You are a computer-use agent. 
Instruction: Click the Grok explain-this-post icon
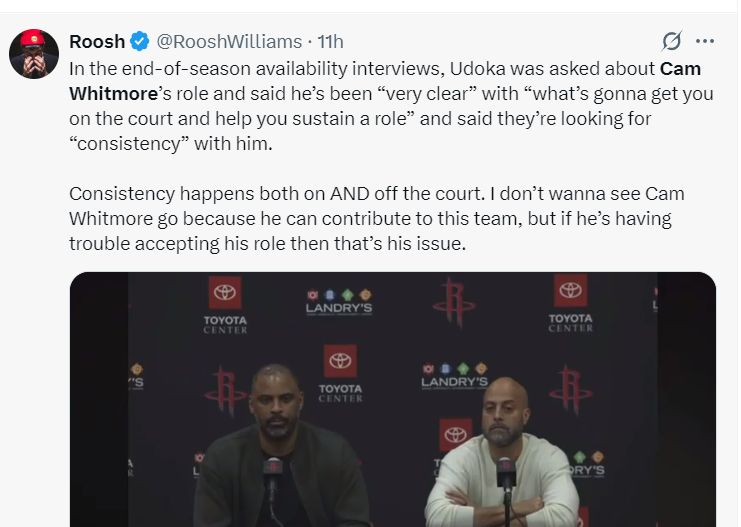[x=672, y=41]
